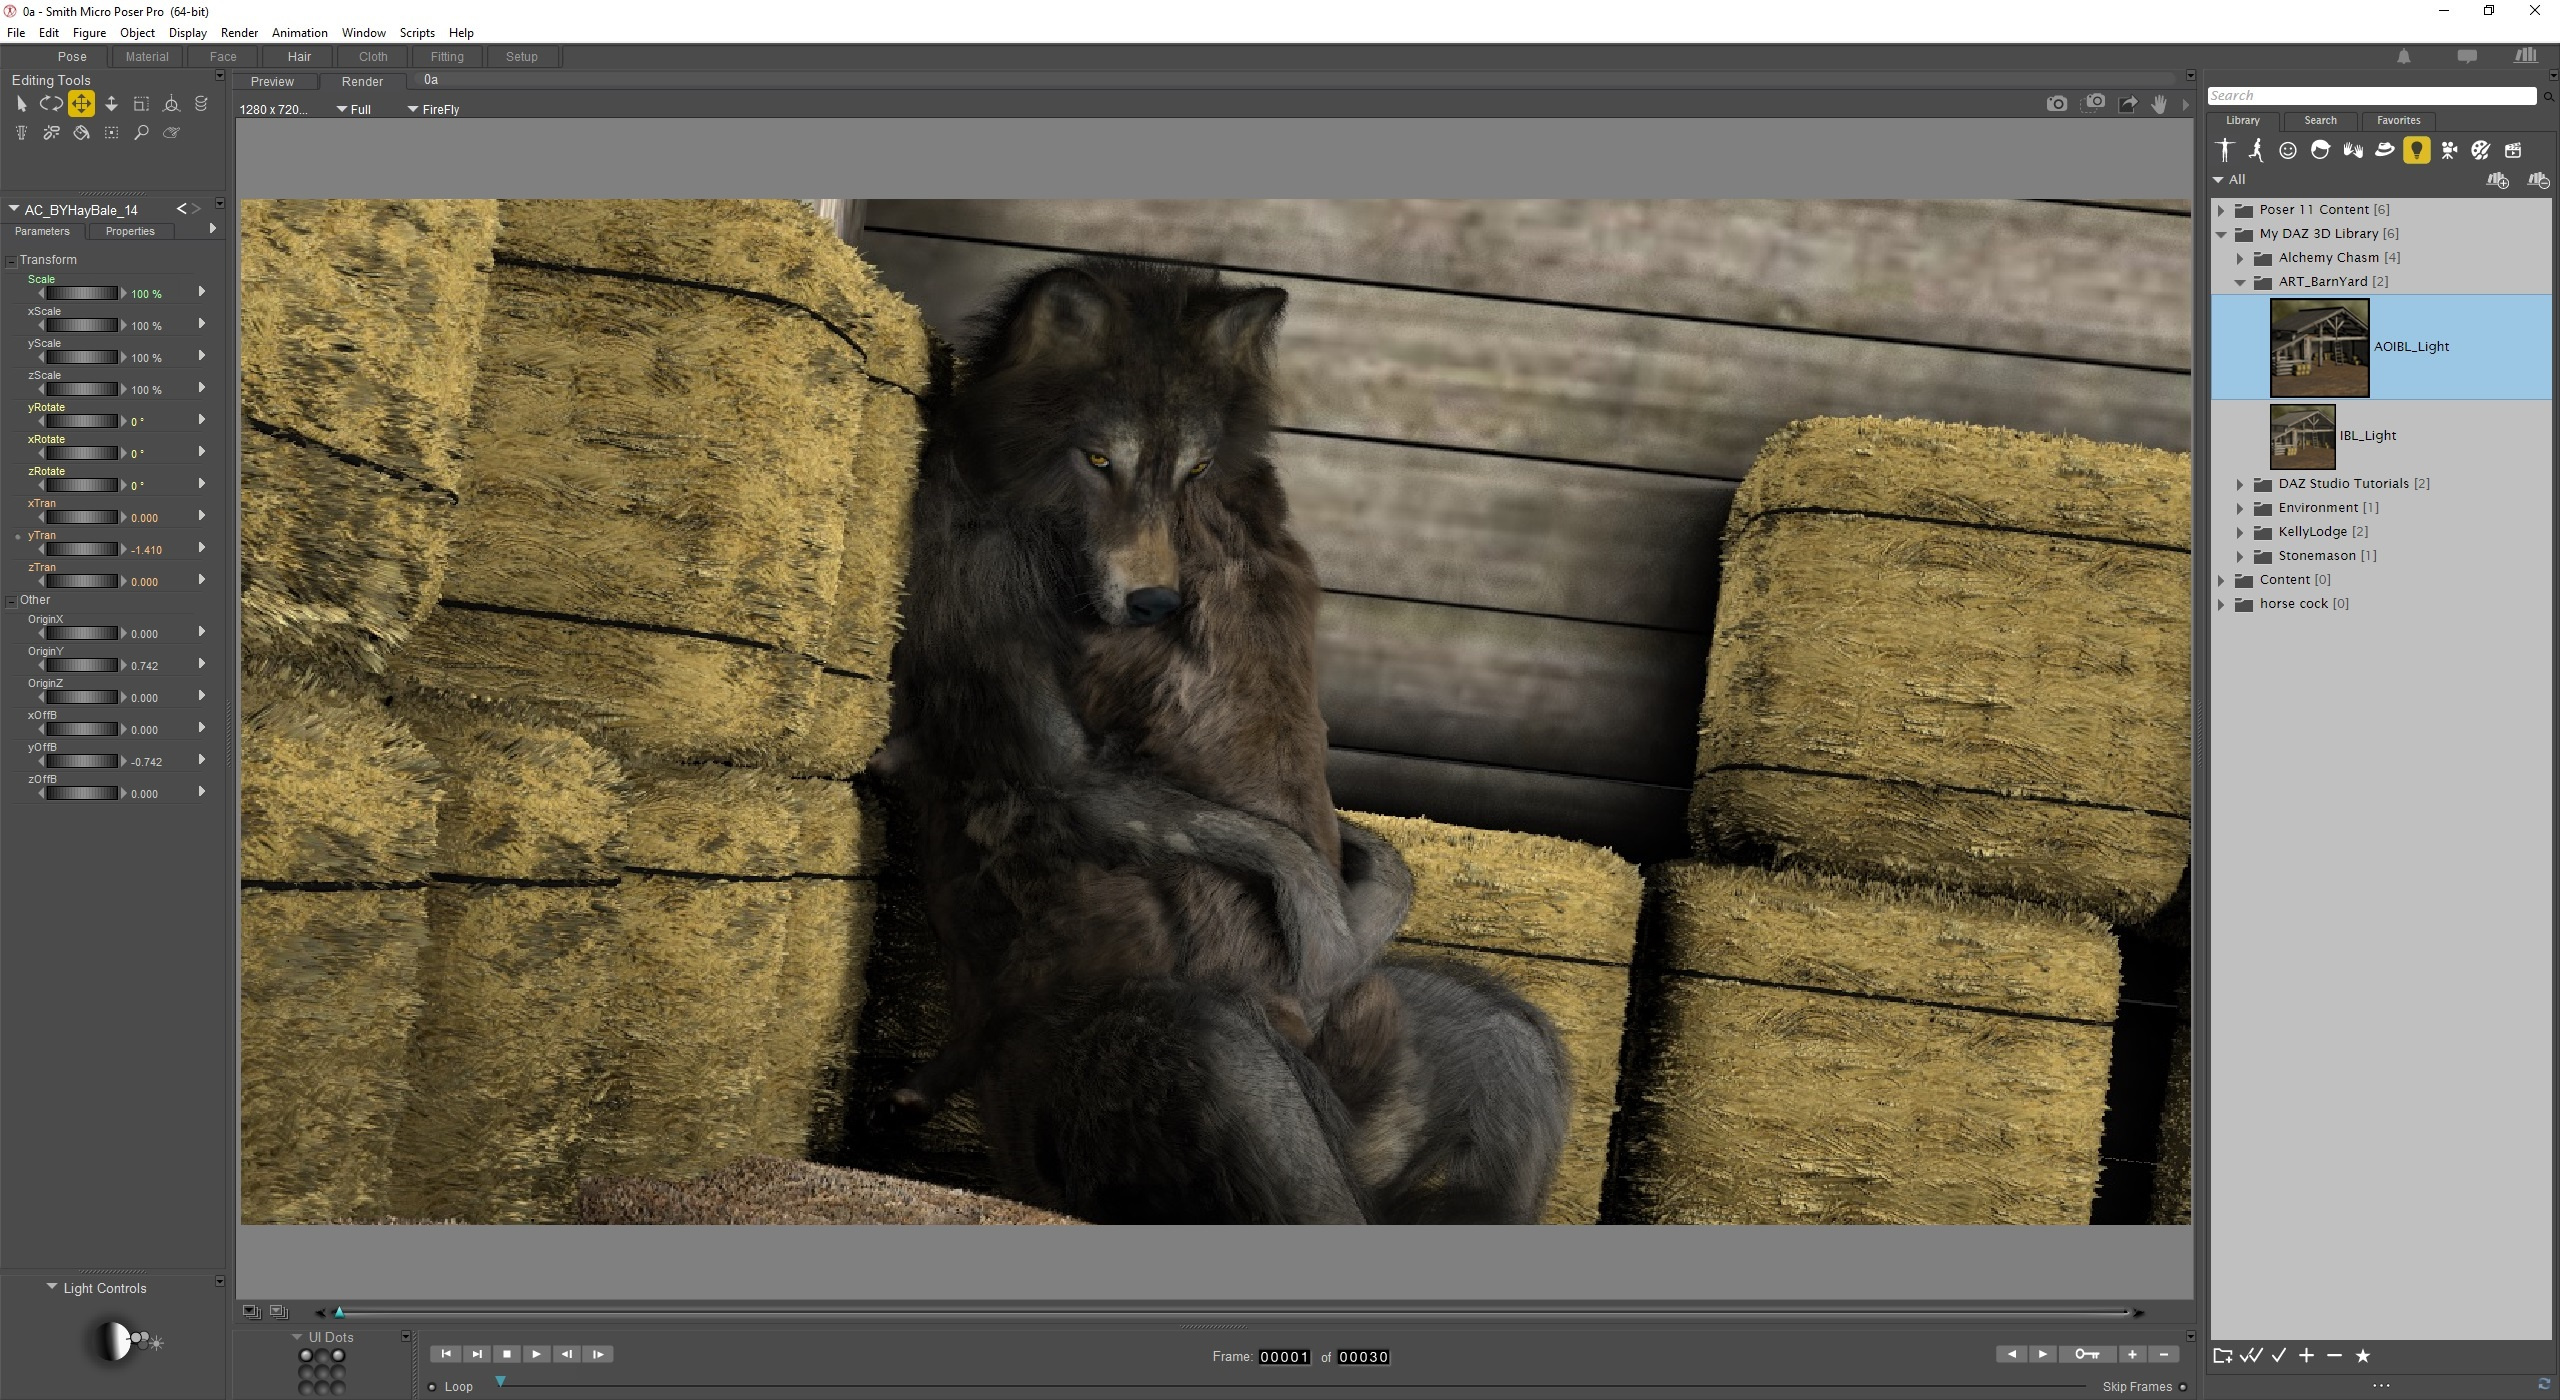Screen dimensions: 2560x1400
Task: Activate the Magnifier zoom tool
Action: [141, 133]
